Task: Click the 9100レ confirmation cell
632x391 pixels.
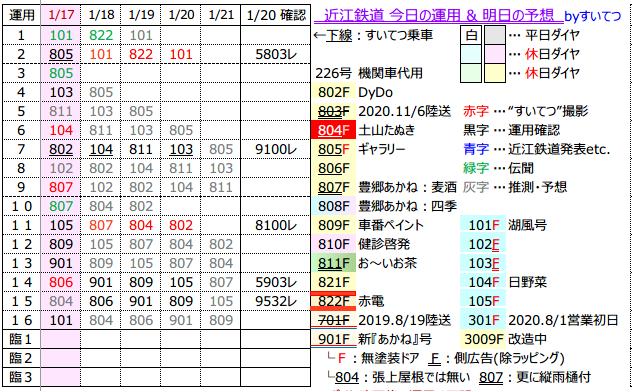Action: click(276, 149)
